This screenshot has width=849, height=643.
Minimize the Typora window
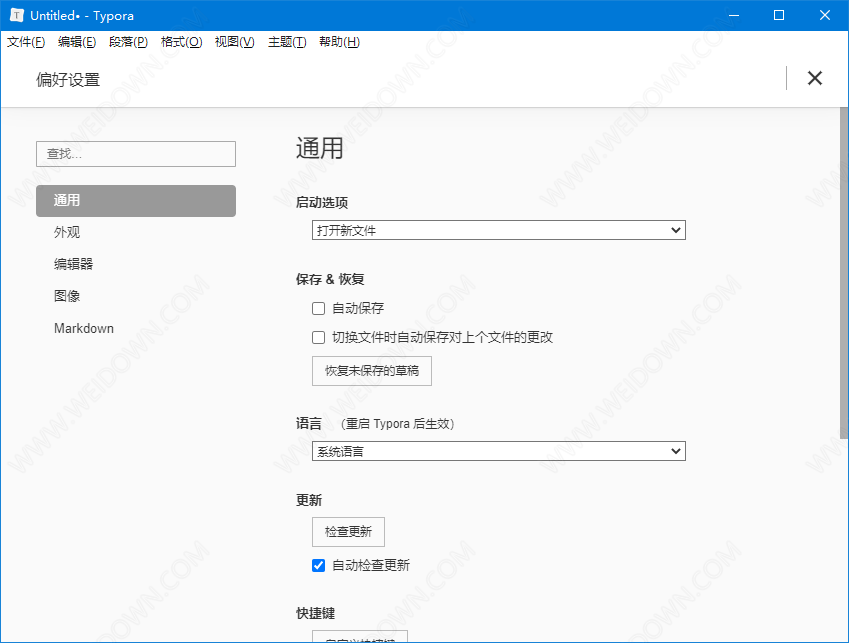[734, 15]
